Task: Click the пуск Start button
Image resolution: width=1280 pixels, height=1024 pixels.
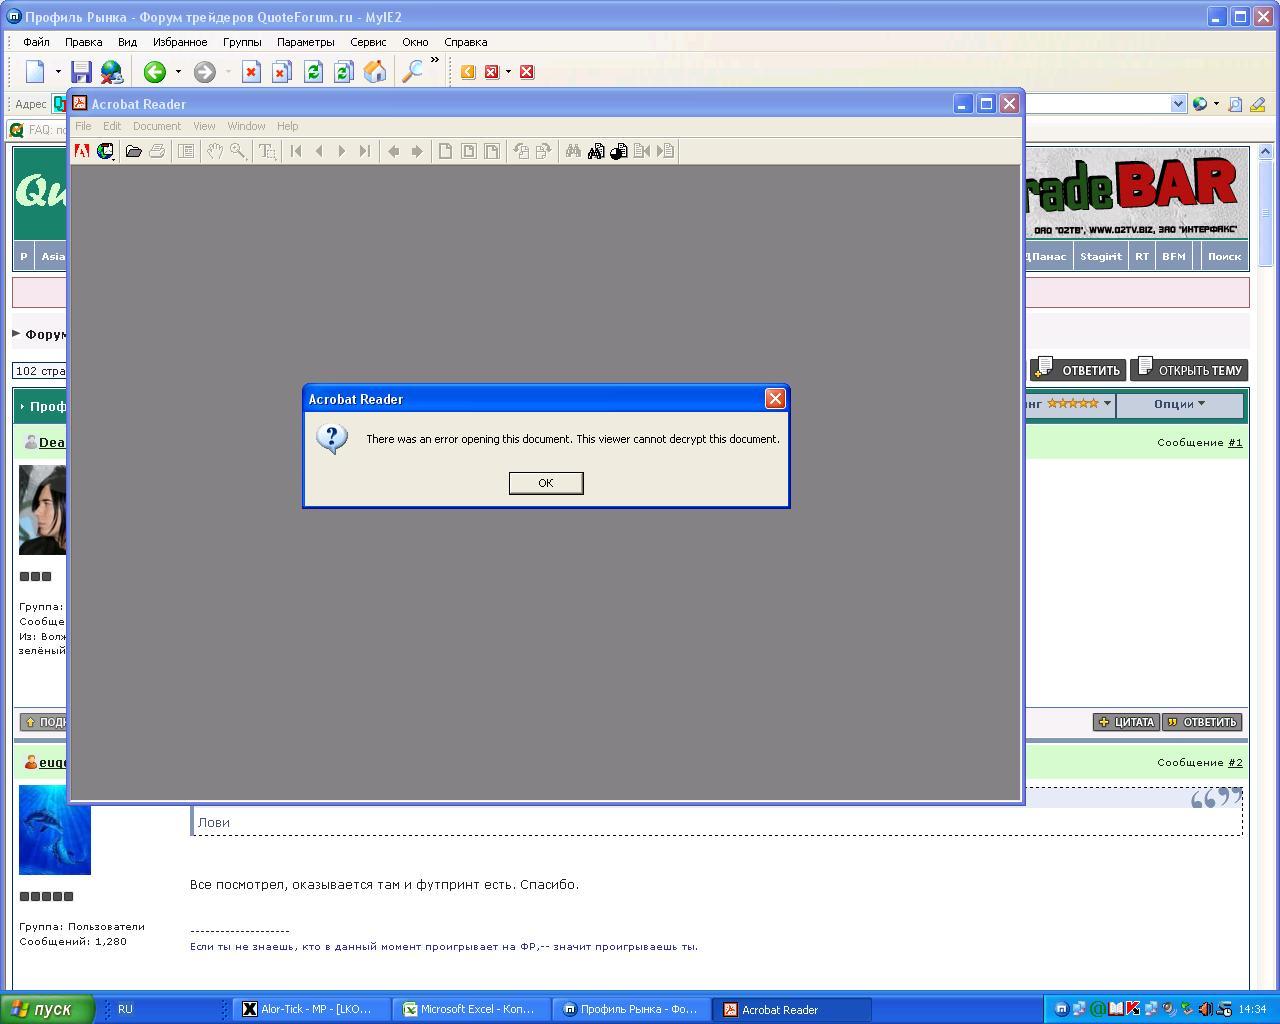Action: coord(46,1009)
